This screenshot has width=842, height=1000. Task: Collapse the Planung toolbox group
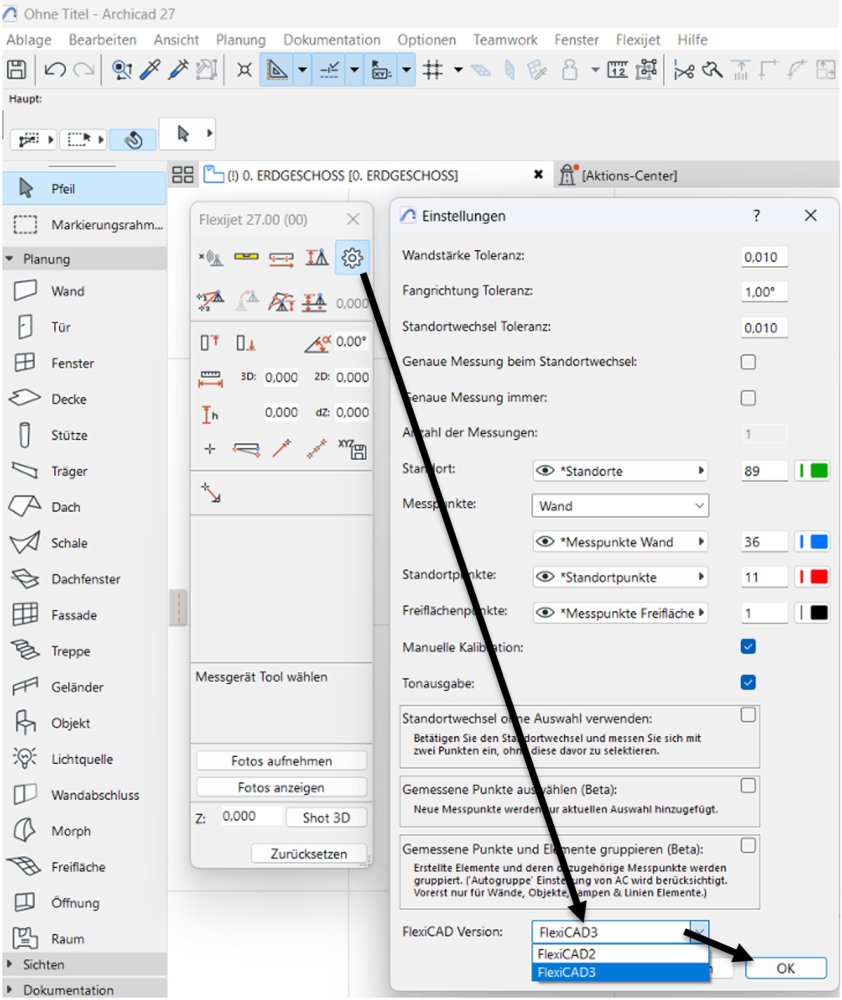coord(10,258)
